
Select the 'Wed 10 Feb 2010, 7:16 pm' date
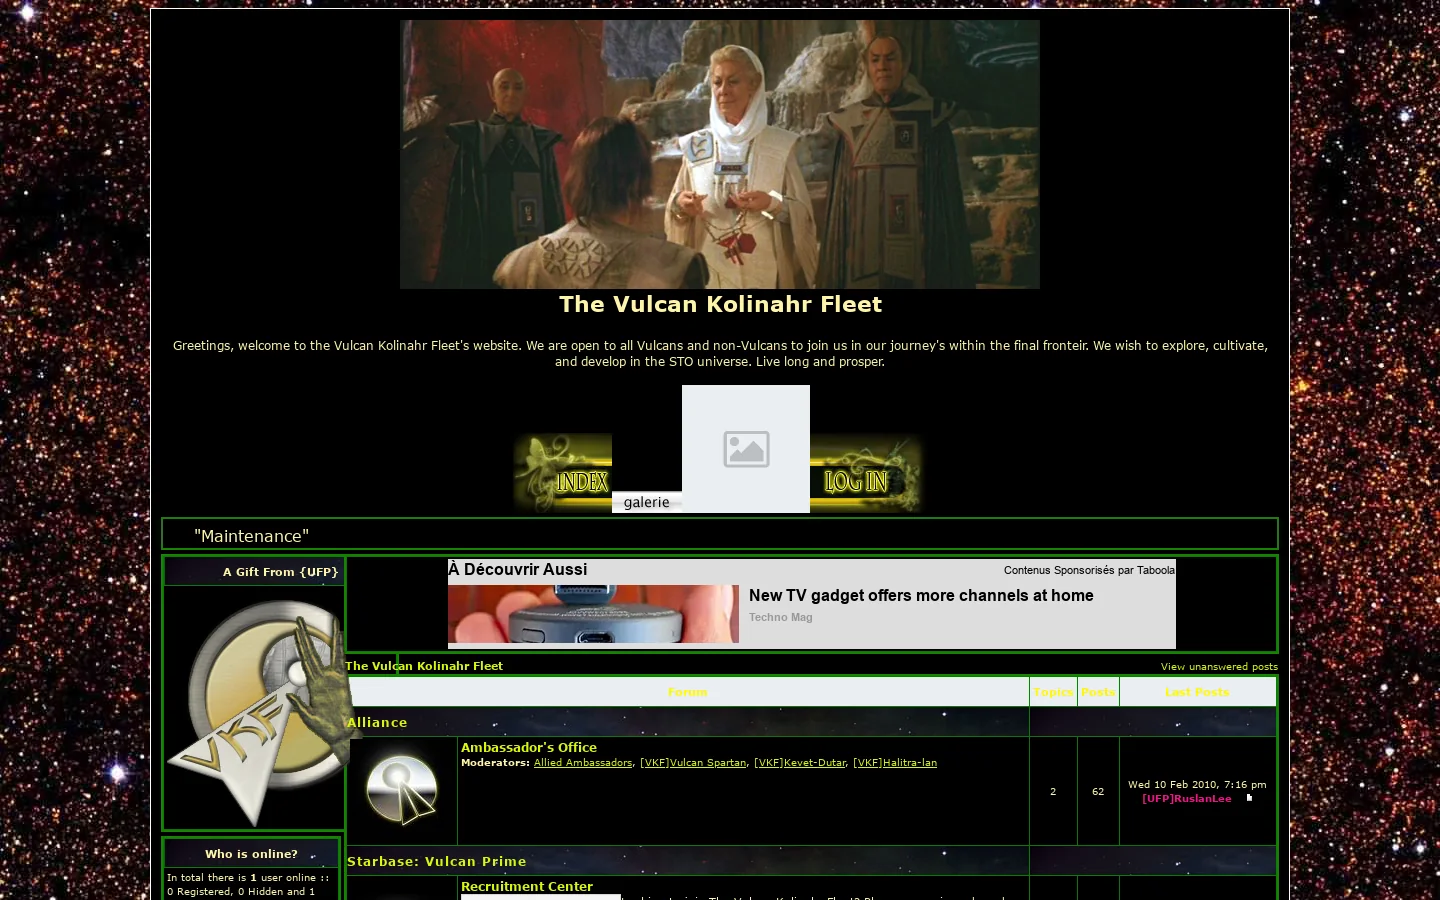[x=1197, y=785]
